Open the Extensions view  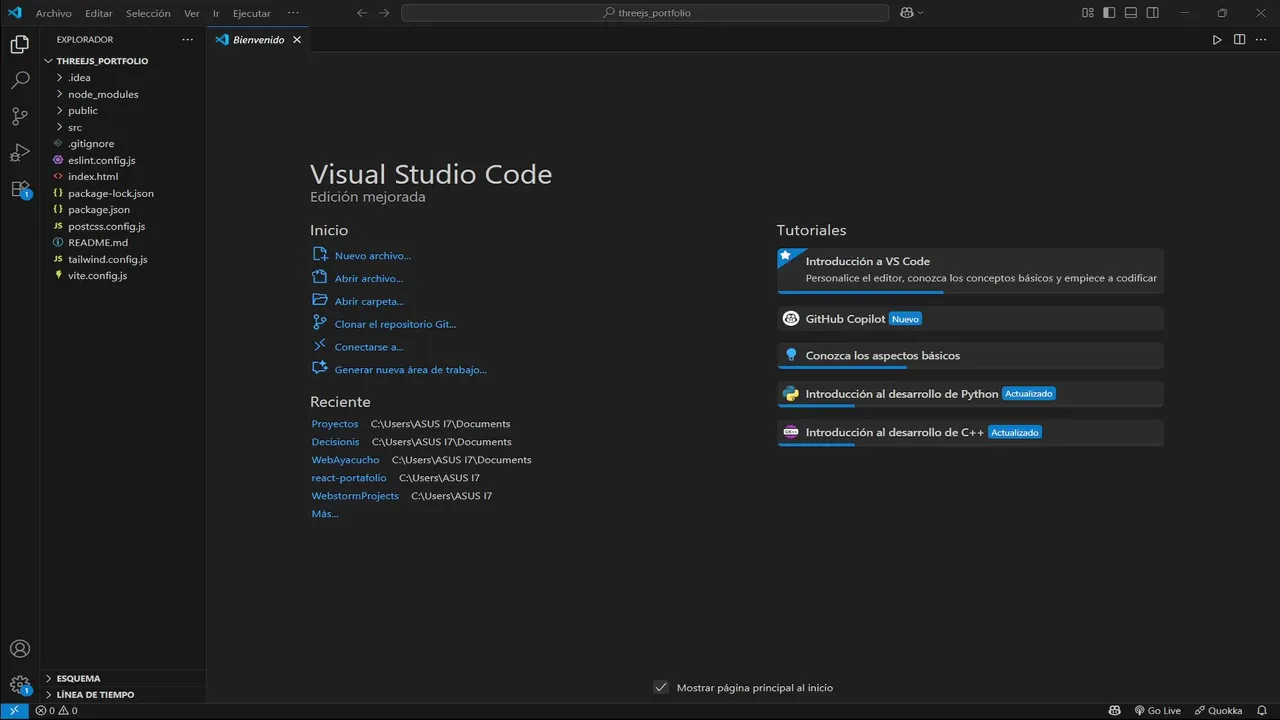tap(19, 189)
